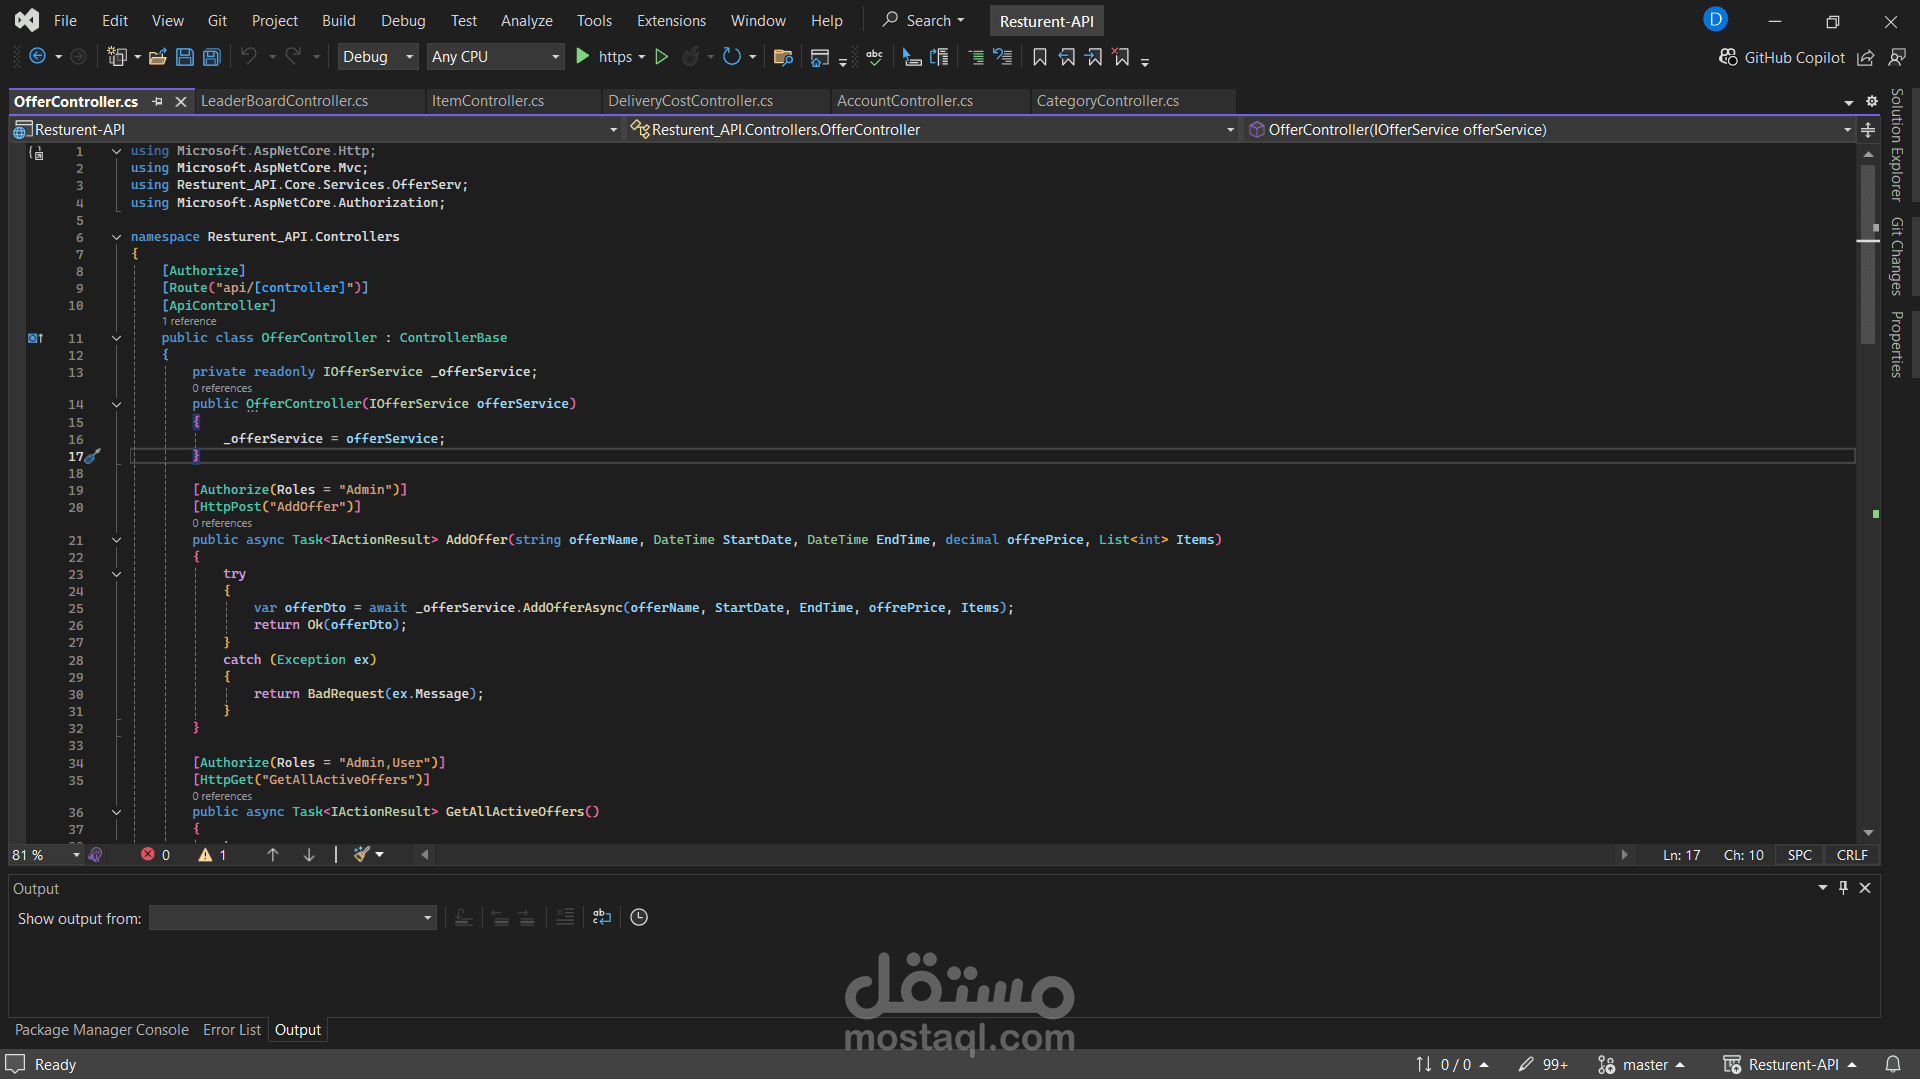Viewport: 1920px width, 1080px height.
Task: Click the Undo arrow in the toolbar
Action: click(x=249, y=57)
